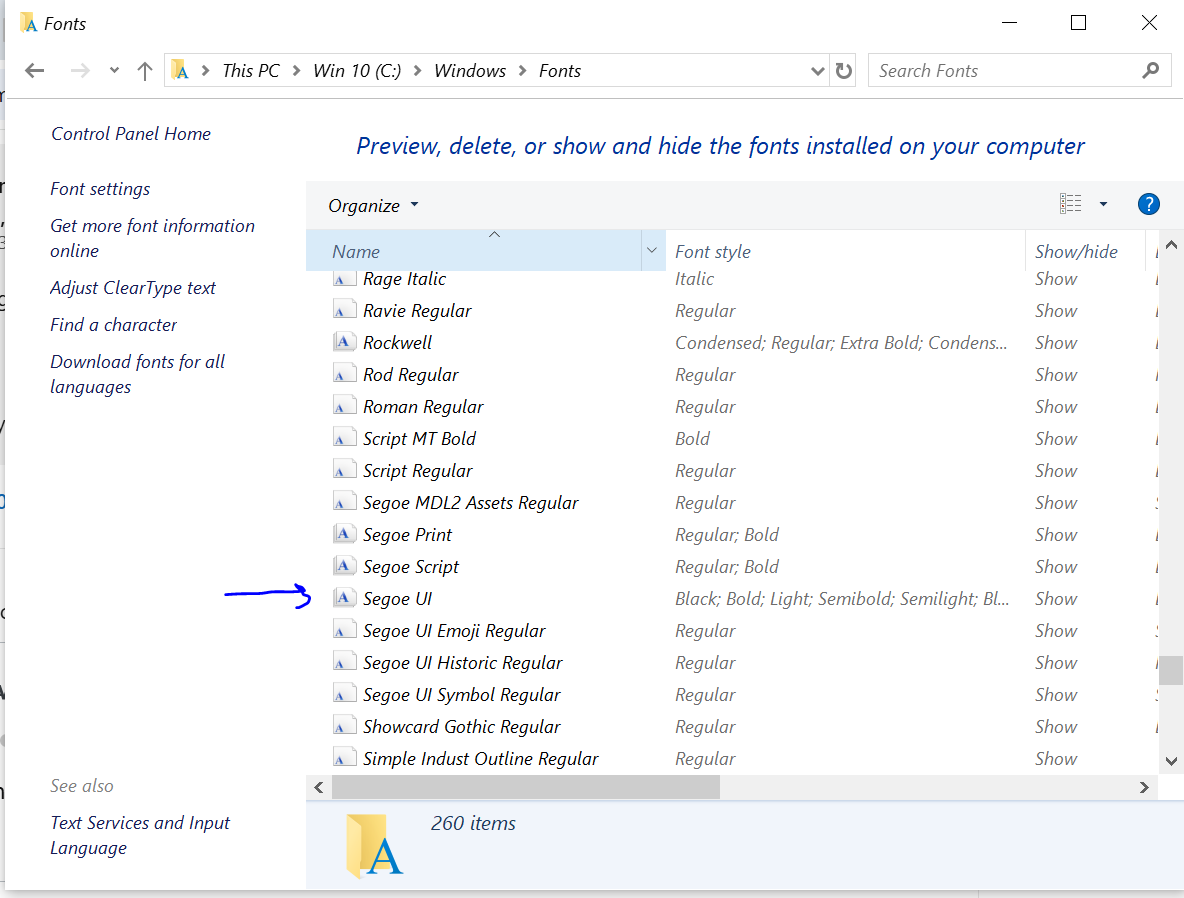
Task: Expand the address bar history dropdown
Action: click(817, 71)
